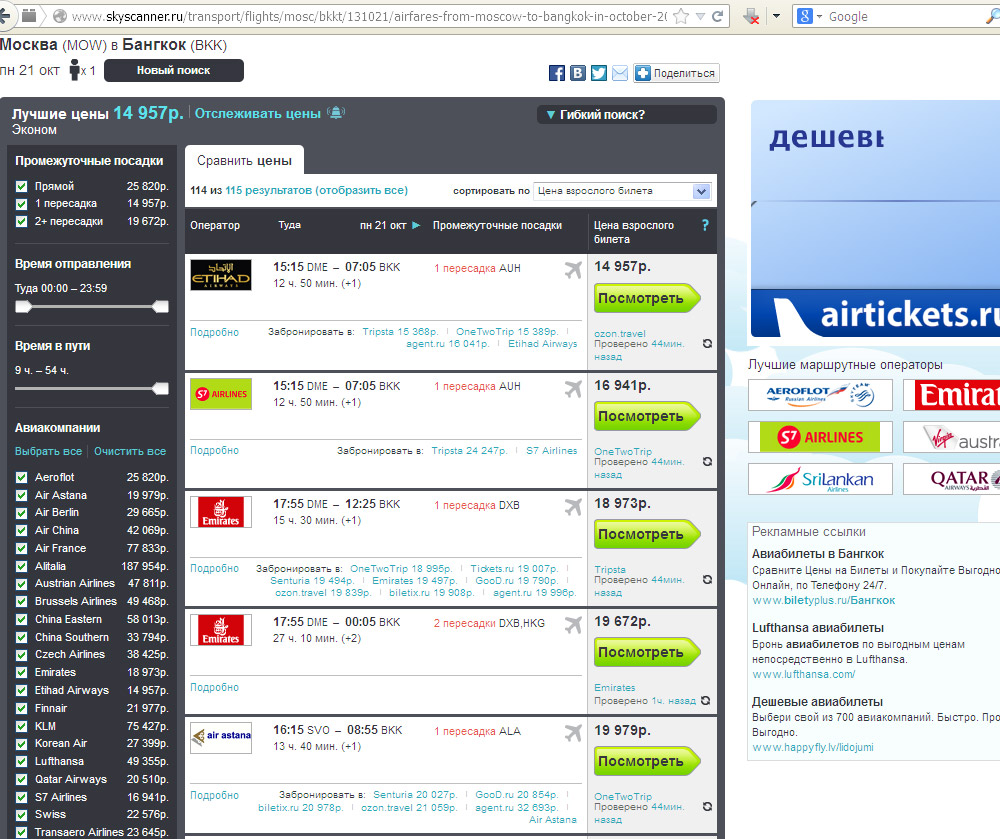
Task: Refresh the 19 672р. price check
Action: (705, 701)
